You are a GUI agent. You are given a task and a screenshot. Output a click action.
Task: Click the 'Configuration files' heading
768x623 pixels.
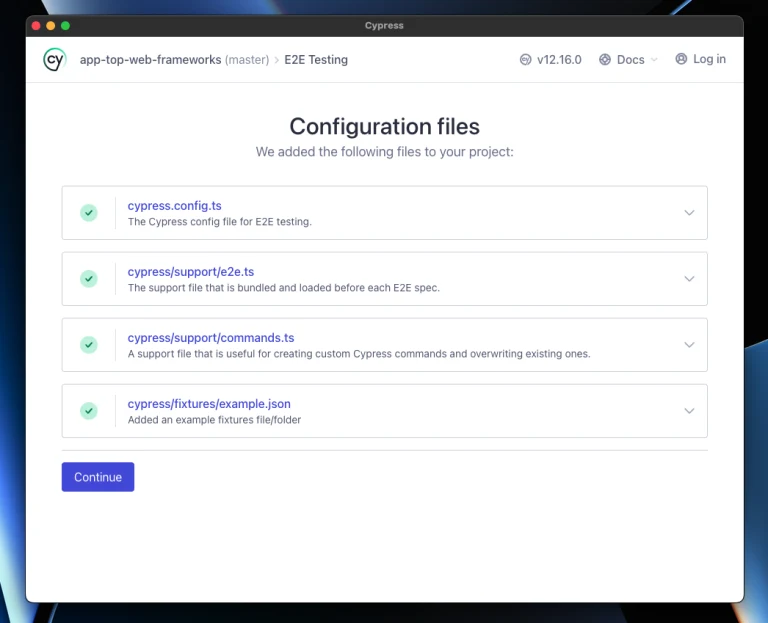[x=384, y=126]
